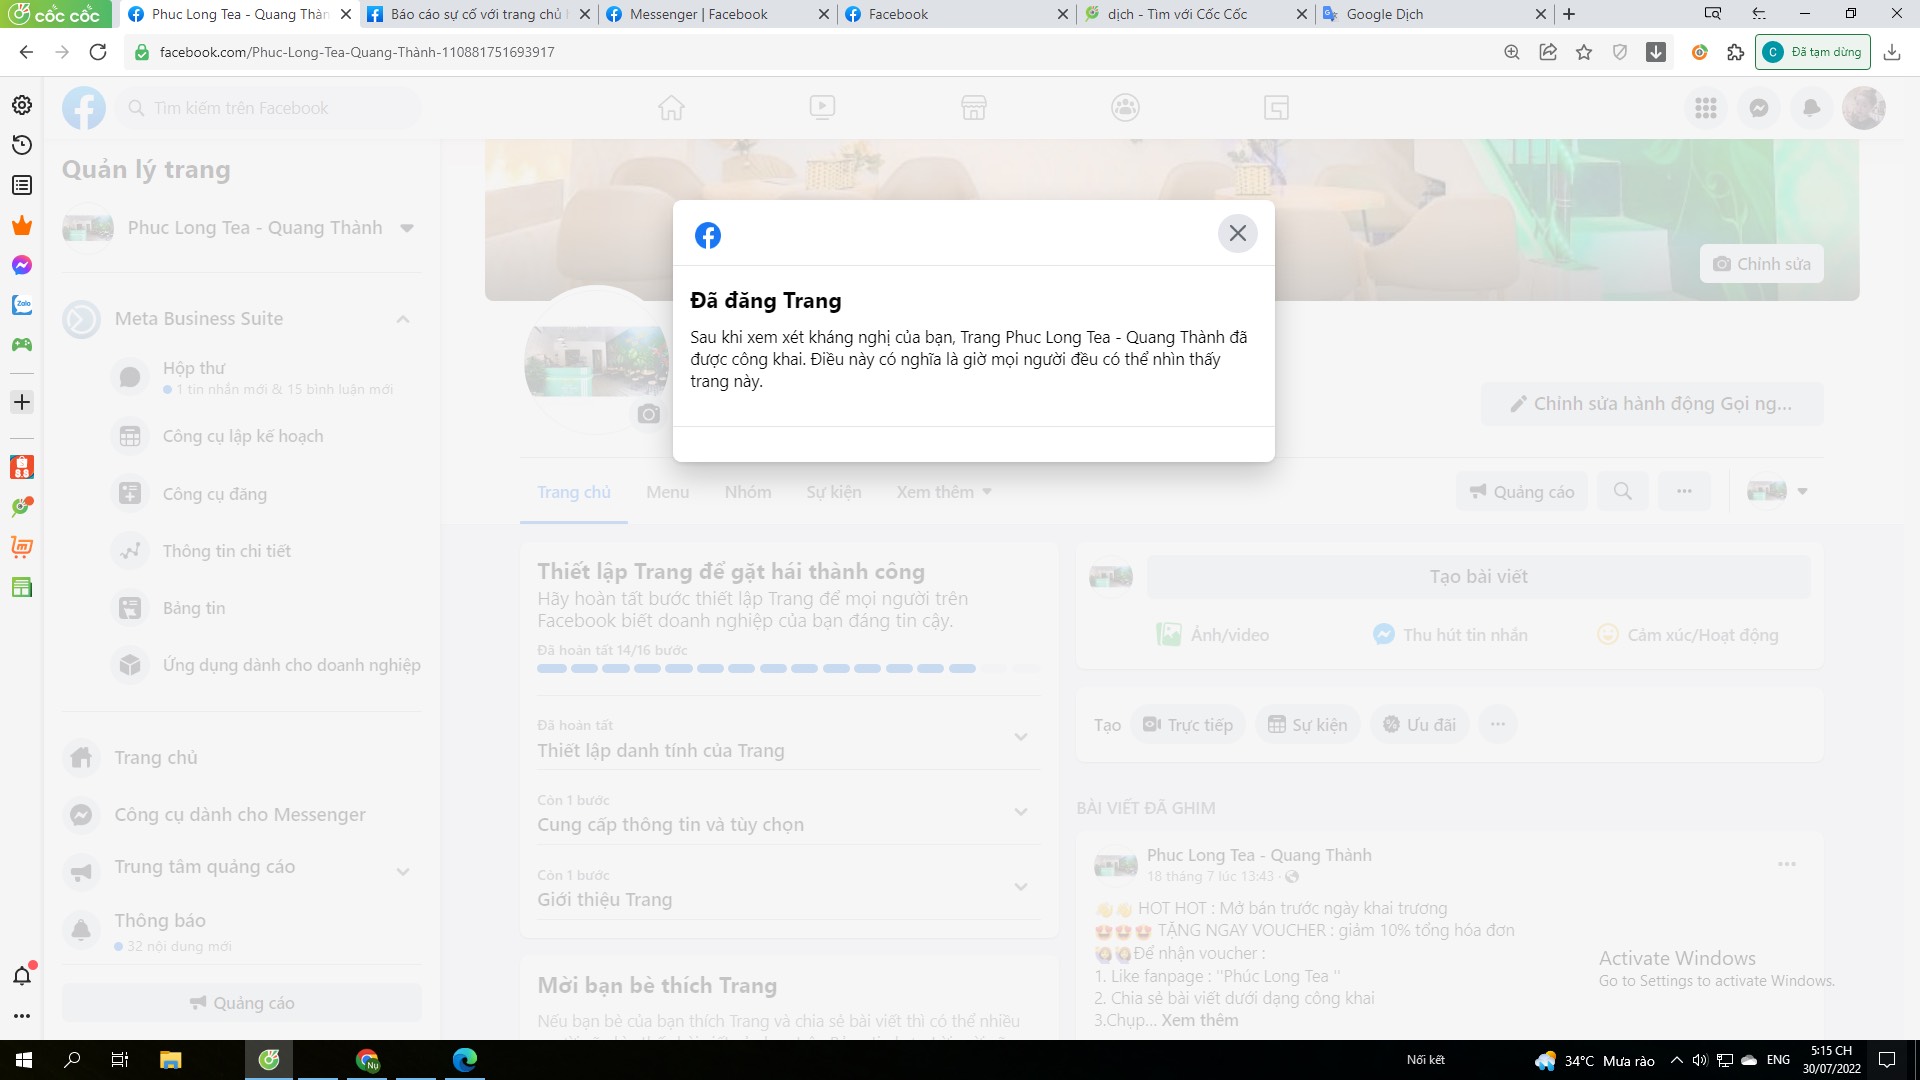Expand the Phuc Long Tea page selector dropdown
Screen dimensions: 1920x1080
tap(407, 228)
